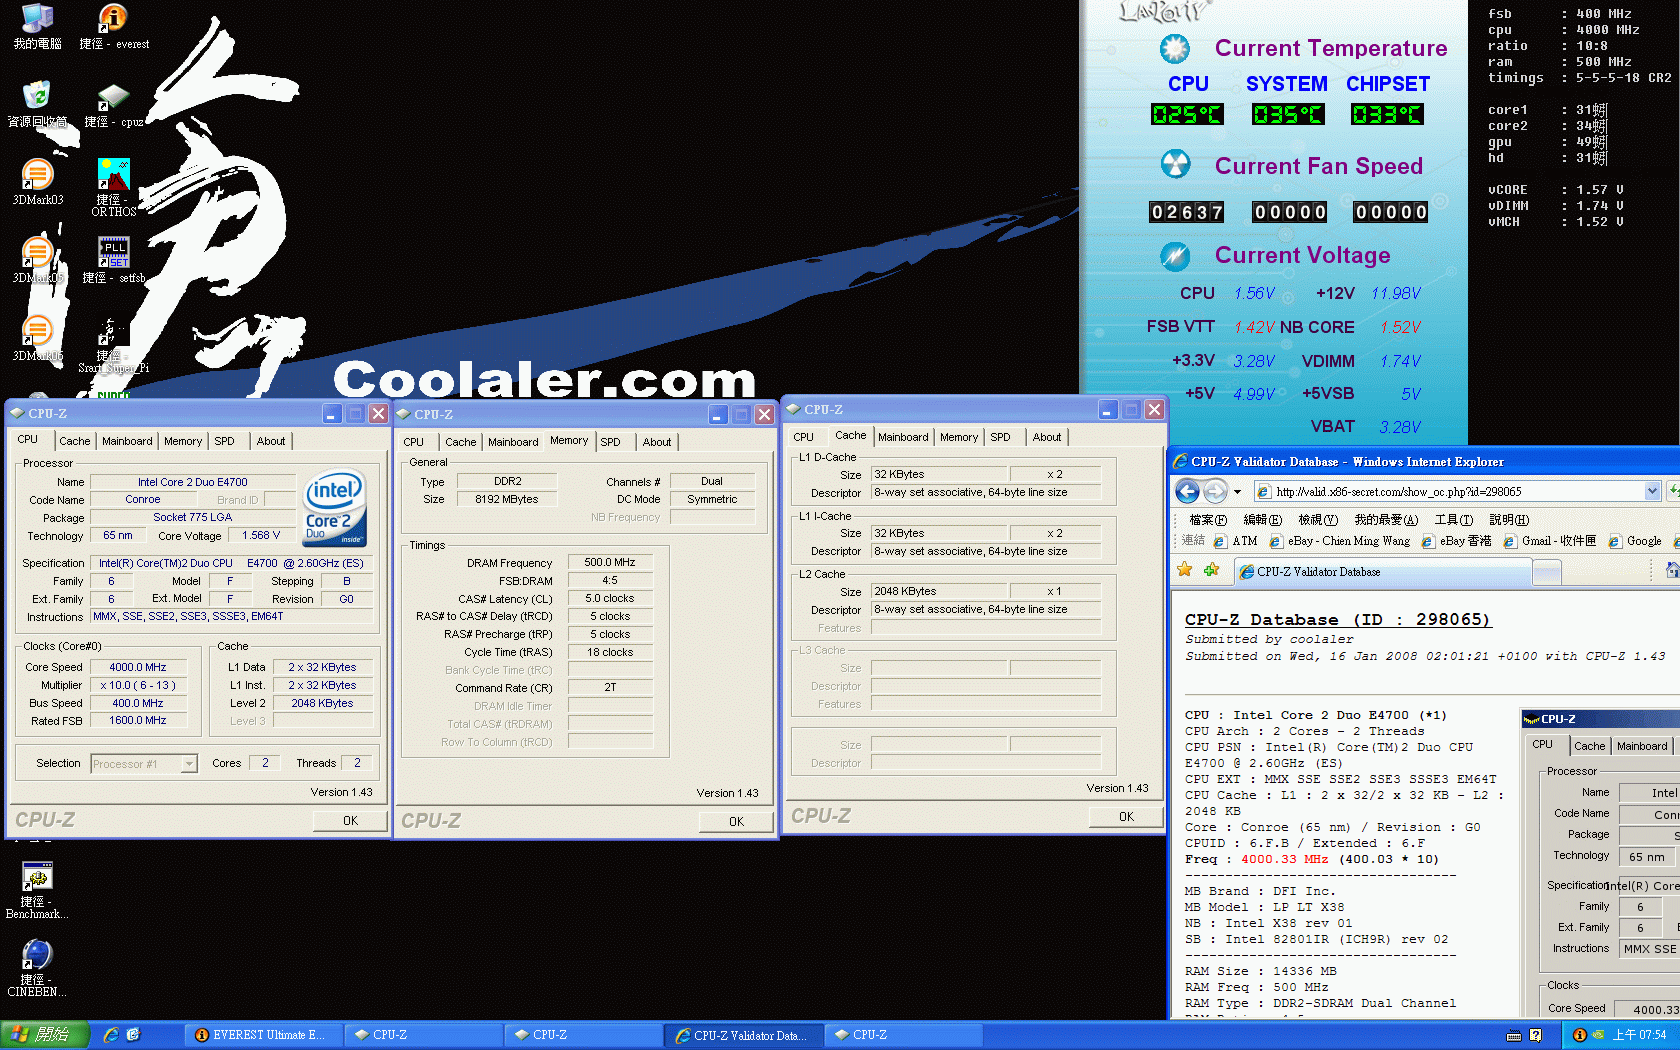Image resolution: width=1680 pixels, height=1050 pixels.
Task: Launch the Super Pi shortcut icon
Action: 113,346
